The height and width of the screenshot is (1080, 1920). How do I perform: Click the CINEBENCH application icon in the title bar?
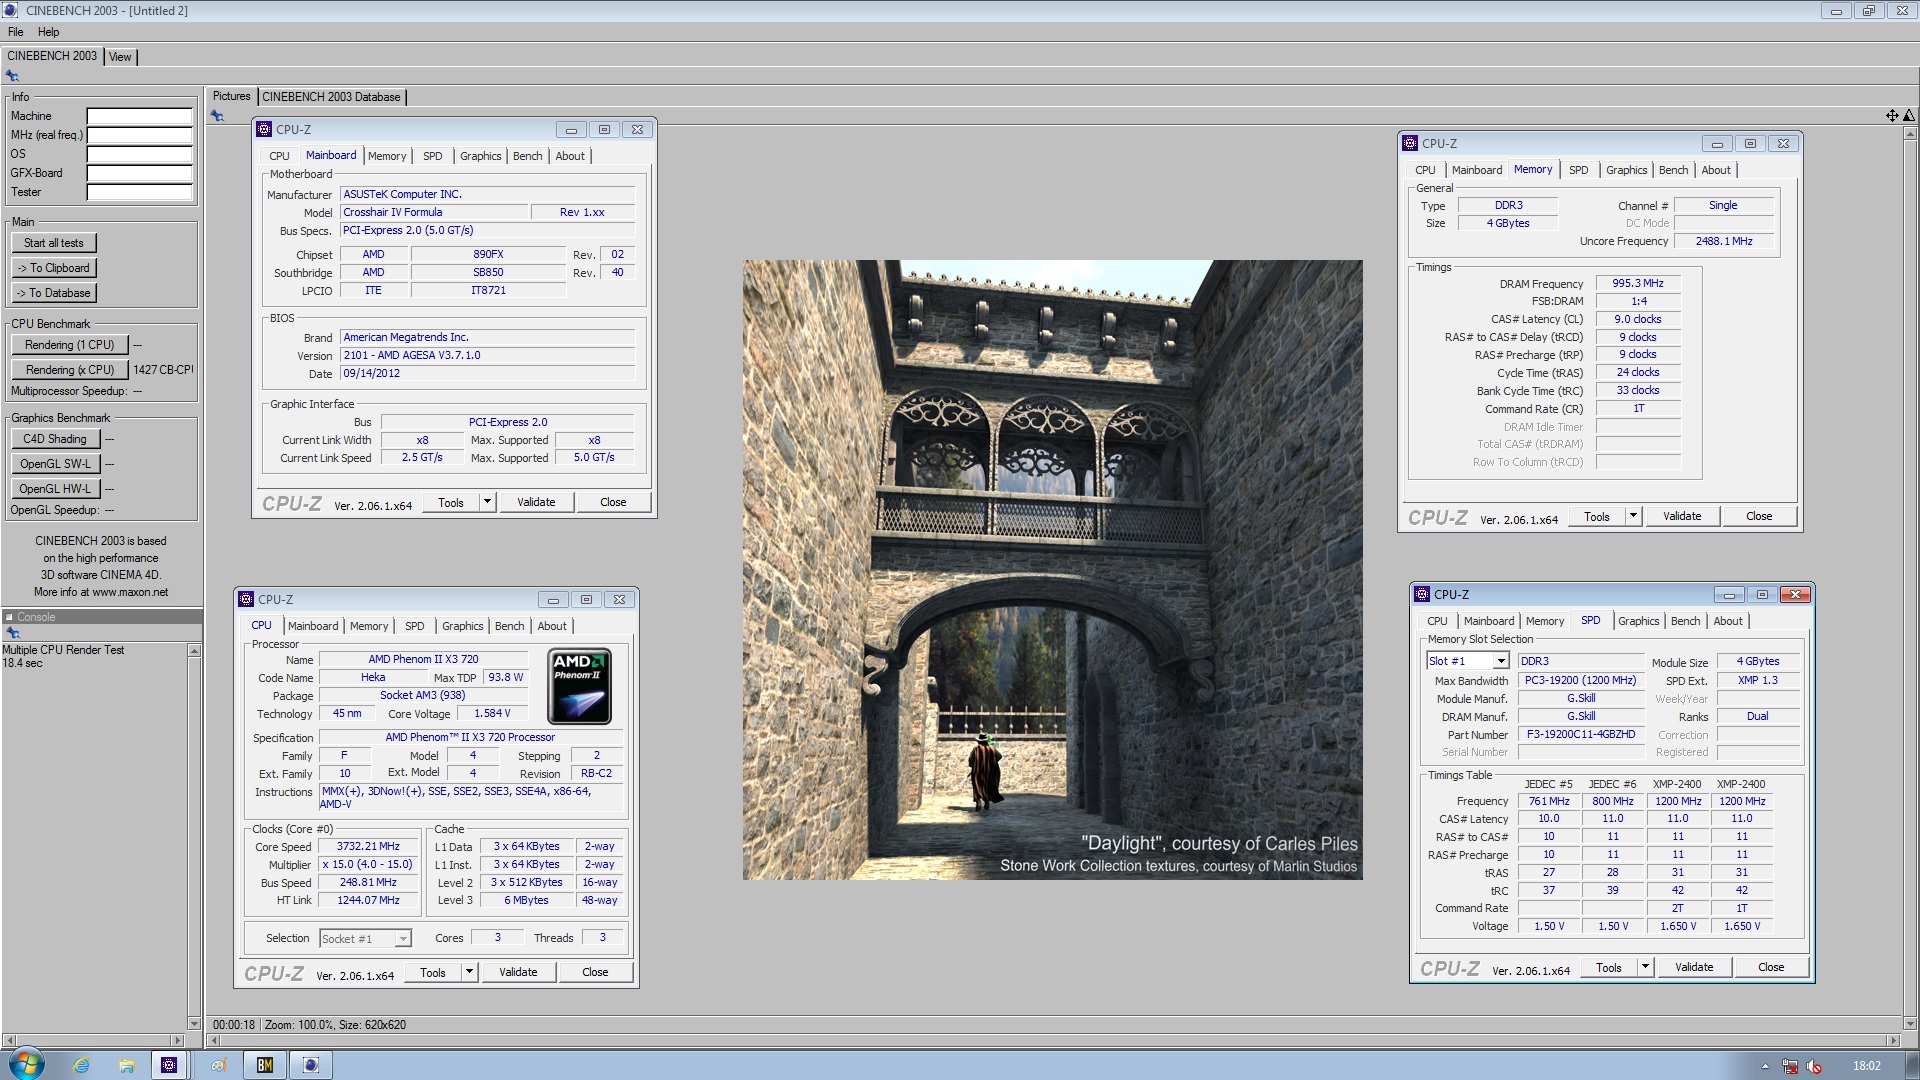click(10, 10)
